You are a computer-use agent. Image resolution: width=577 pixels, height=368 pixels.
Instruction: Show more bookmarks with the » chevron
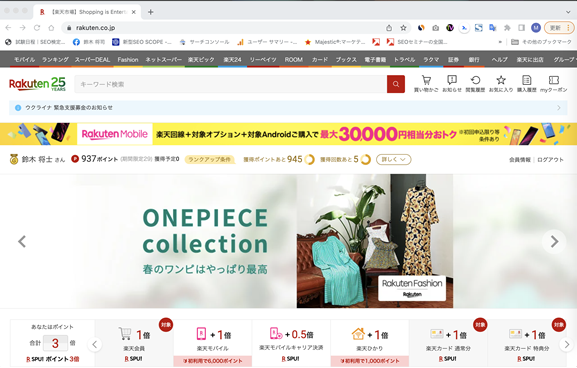500,42
